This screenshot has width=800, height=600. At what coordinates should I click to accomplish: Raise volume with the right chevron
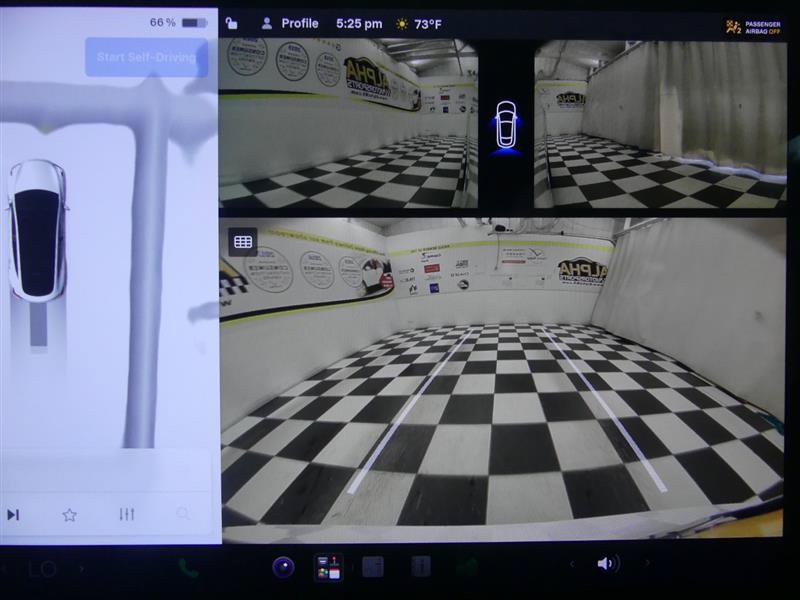click(x=647, y=562)
